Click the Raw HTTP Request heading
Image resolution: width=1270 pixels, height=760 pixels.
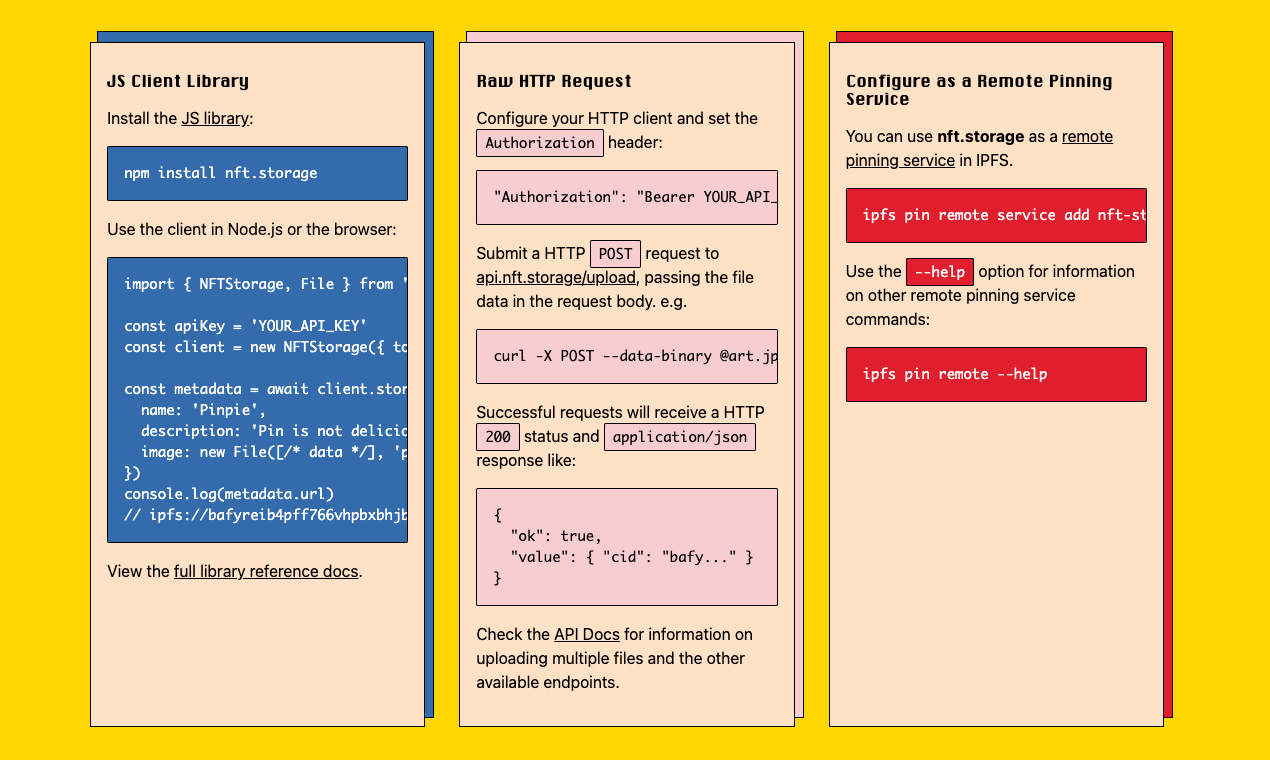click(554, 81)
